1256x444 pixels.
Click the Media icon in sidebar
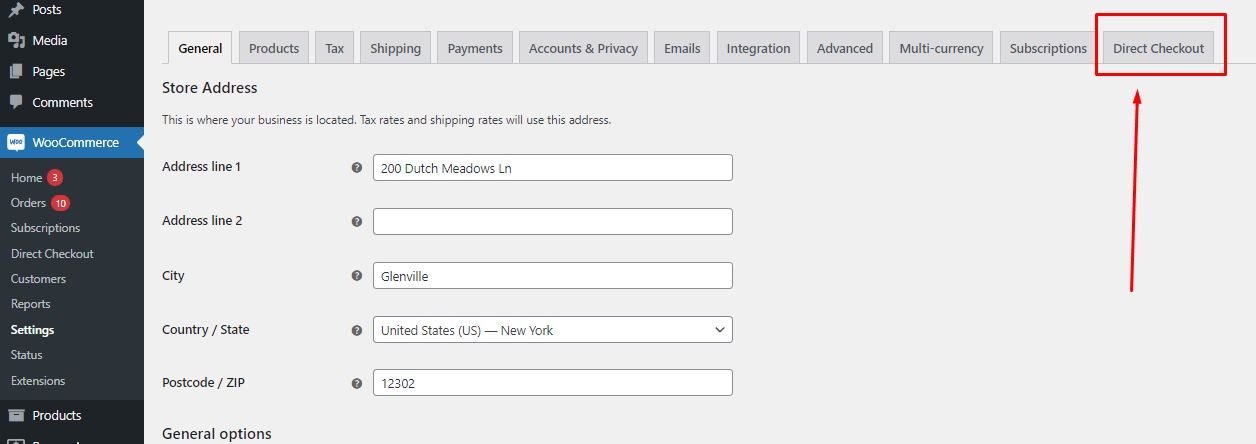click(16, 41)
